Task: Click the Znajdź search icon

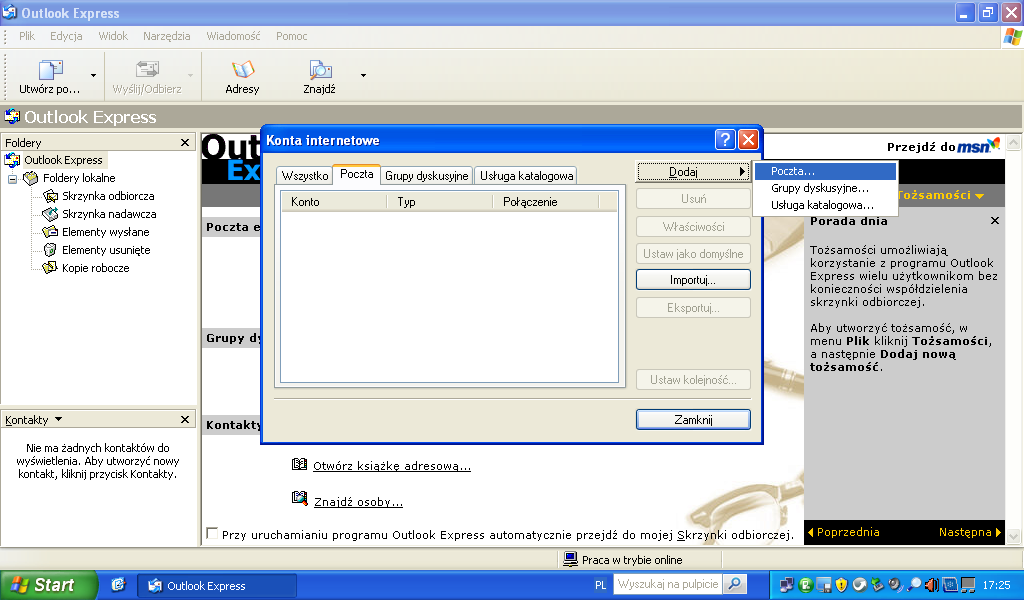Action: coord(319,69)
